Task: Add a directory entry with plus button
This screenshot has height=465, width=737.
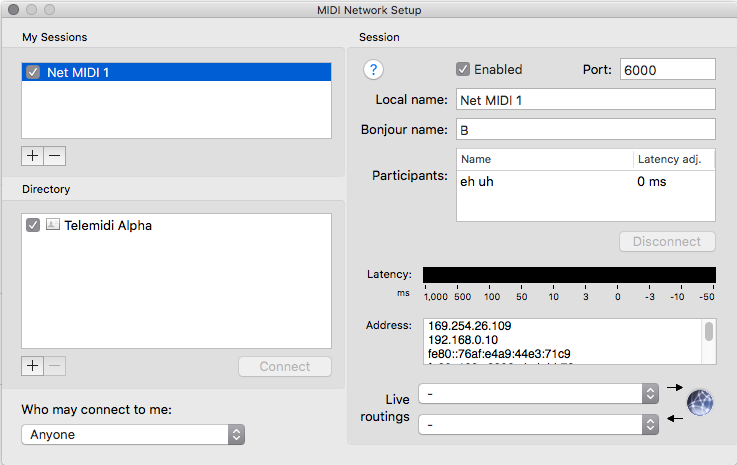Action: [33, 366]
